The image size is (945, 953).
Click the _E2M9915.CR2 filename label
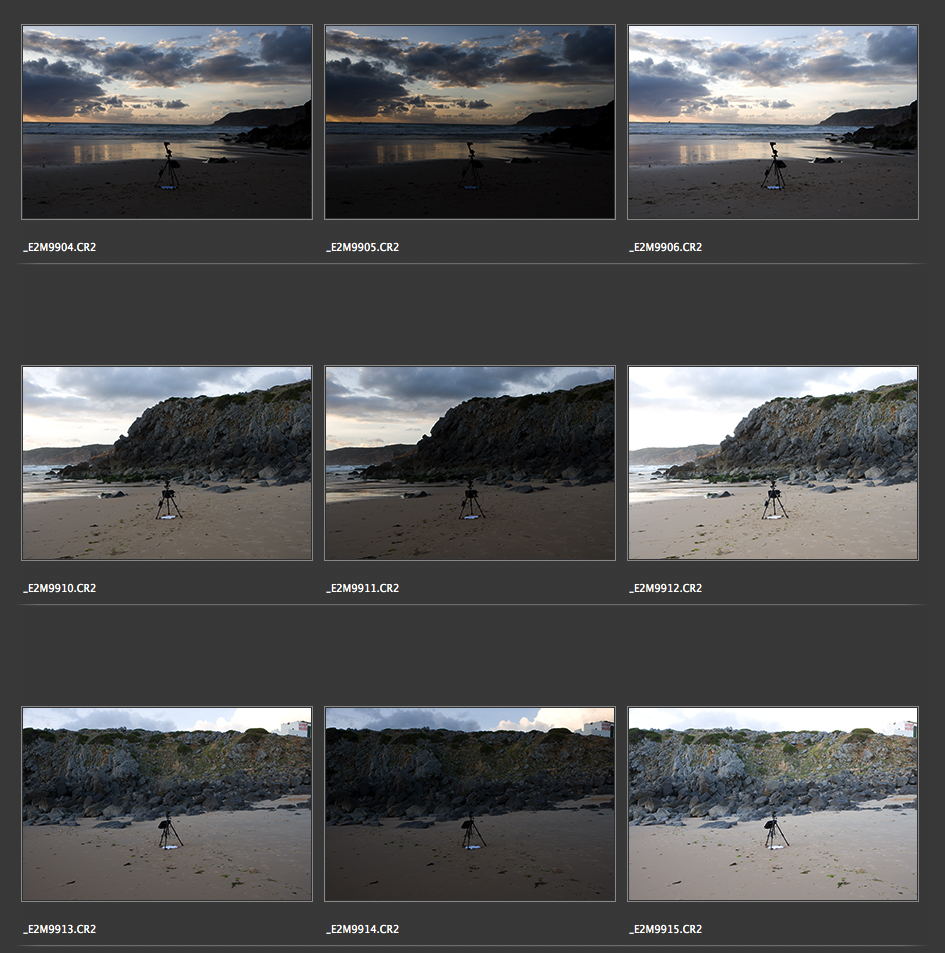(666, 929)
